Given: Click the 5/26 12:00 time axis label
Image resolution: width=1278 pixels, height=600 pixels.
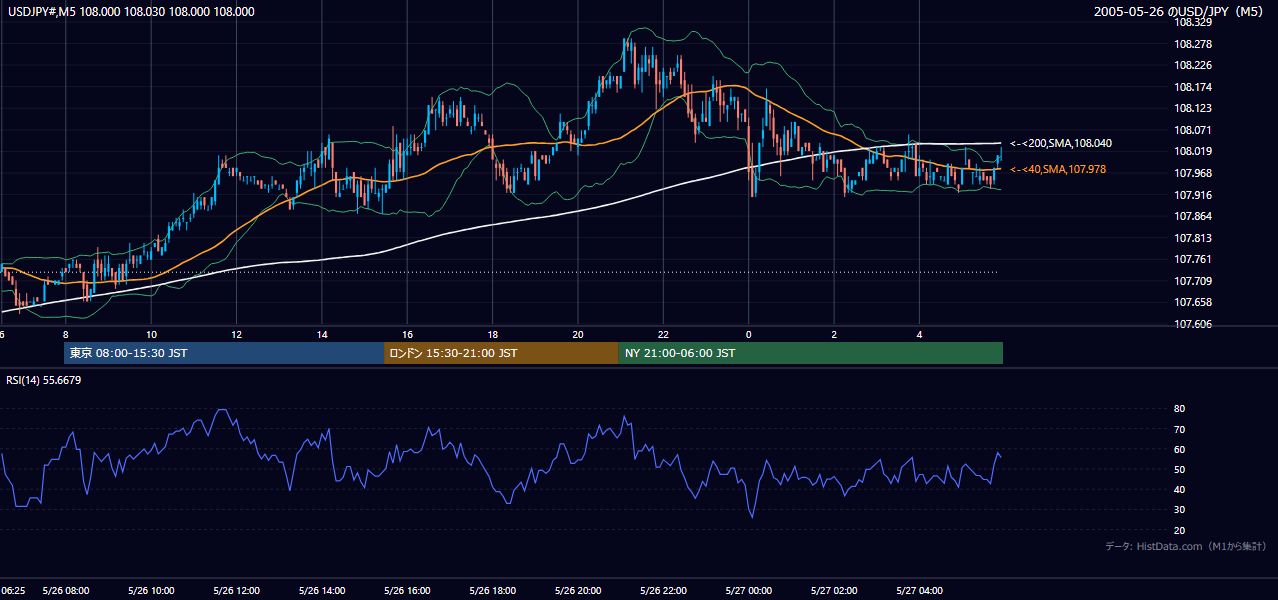Looking at the screenshot, I should (237, 591).
